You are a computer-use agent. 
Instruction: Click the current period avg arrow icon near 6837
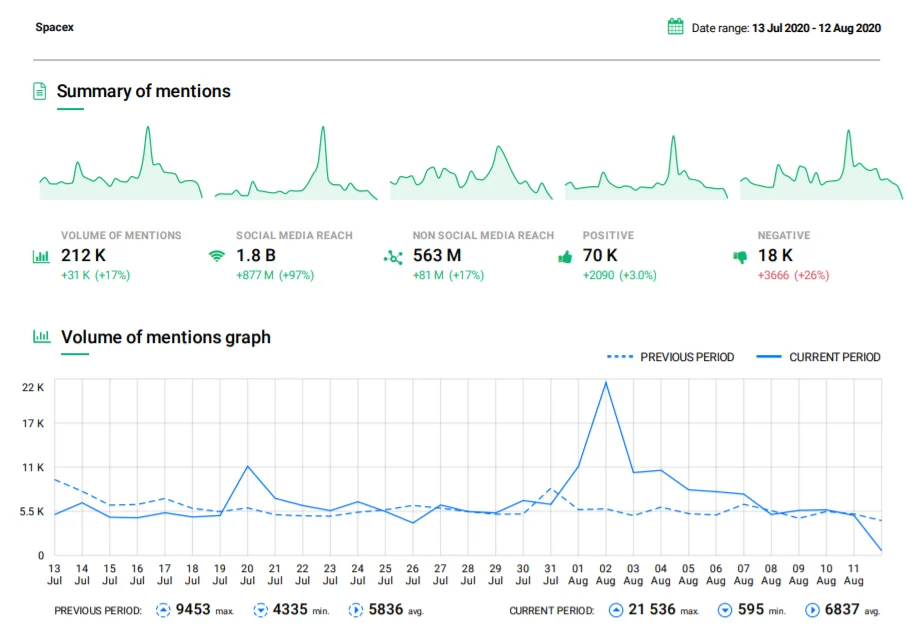[812, 610]
